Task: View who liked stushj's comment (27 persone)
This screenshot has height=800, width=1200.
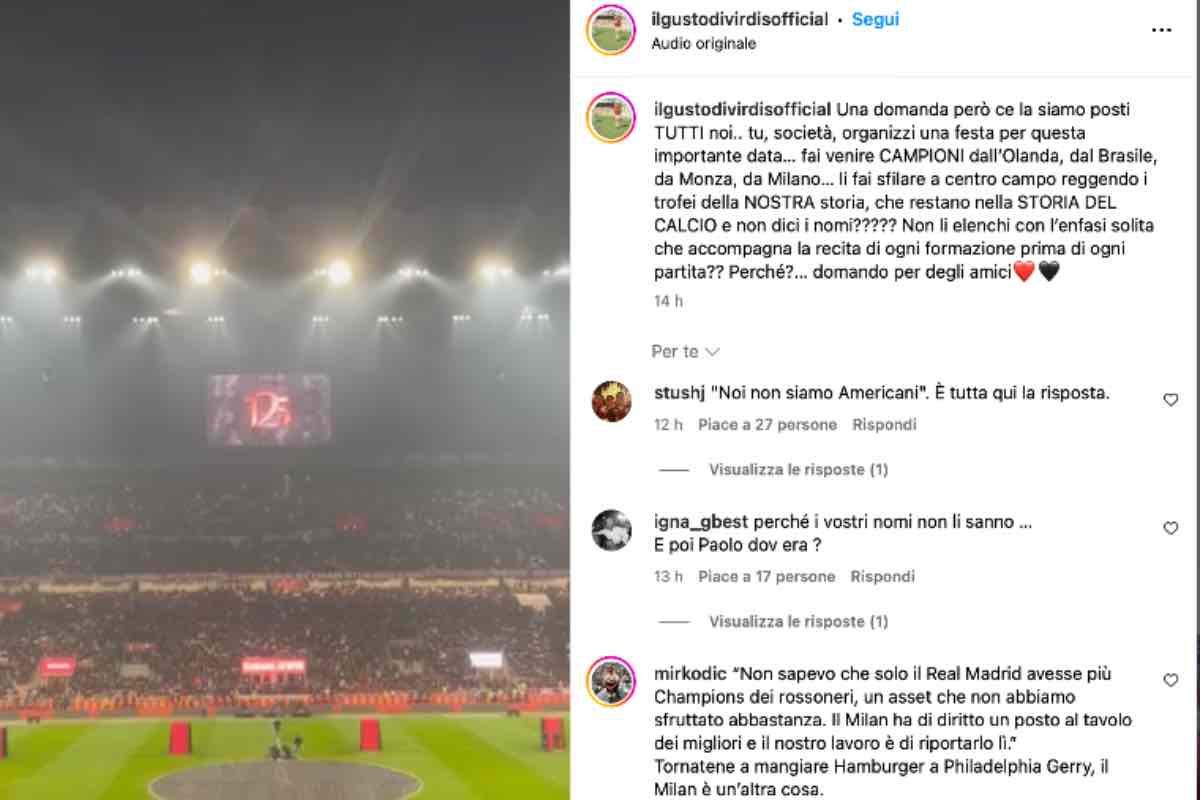Action: click(x=767, y=424)
